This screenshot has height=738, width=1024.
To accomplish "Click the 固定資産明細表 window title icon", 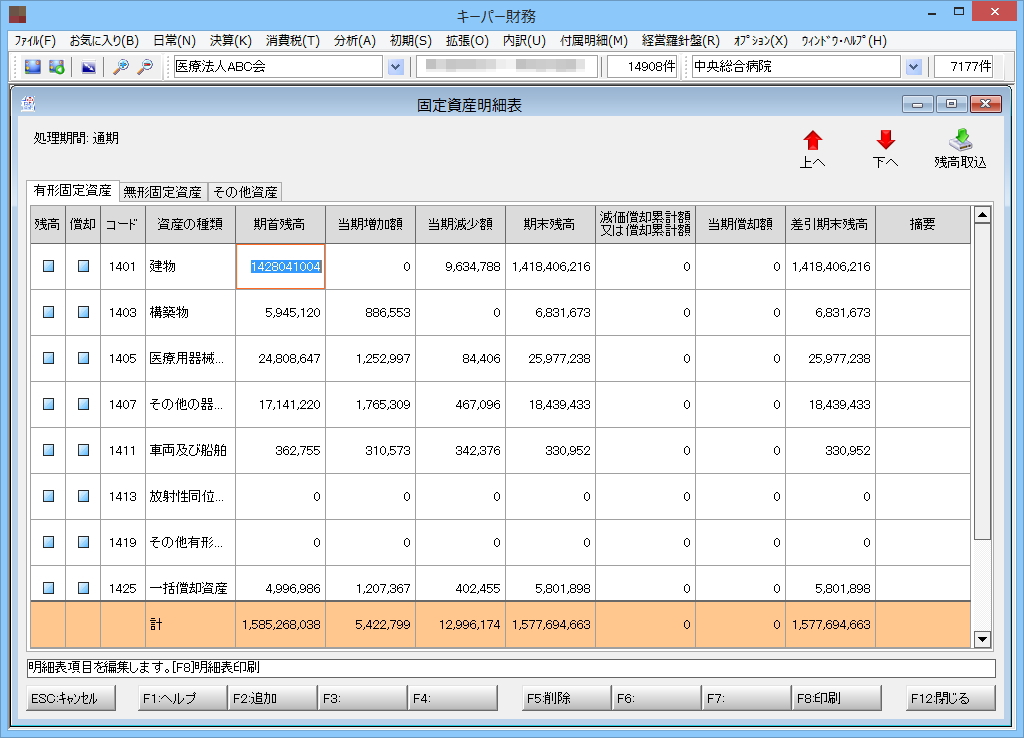I will (x=28, y=104).
